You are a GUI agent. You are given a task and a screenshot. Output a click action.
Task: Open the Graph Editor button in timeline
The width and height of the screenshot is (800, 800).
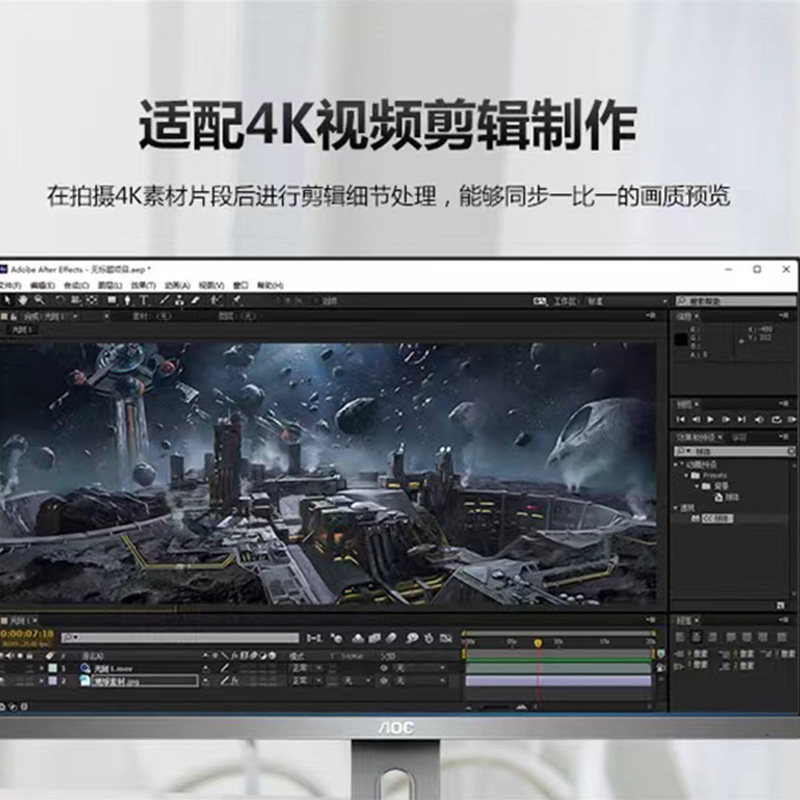pos(446,638)
